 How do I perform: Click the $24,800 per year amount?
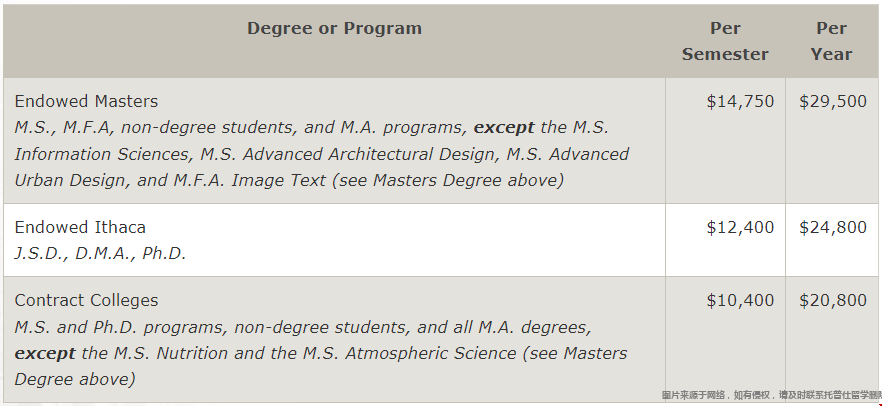833,228
